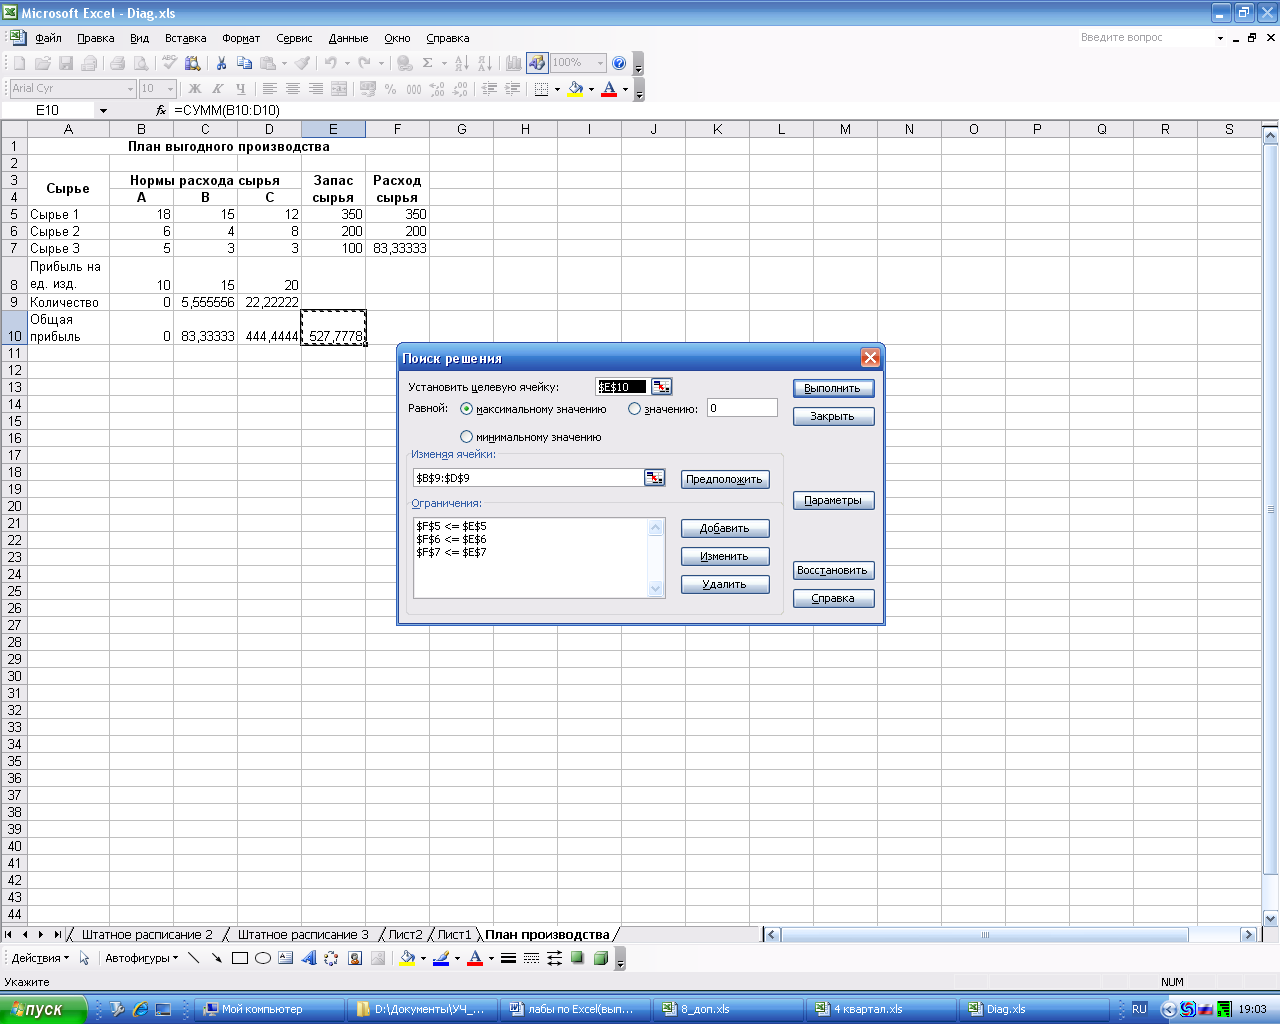This screenshot has height=1024, width=1280.
Task: Open the Dash Style options
Action: click(x=531, y=958)
